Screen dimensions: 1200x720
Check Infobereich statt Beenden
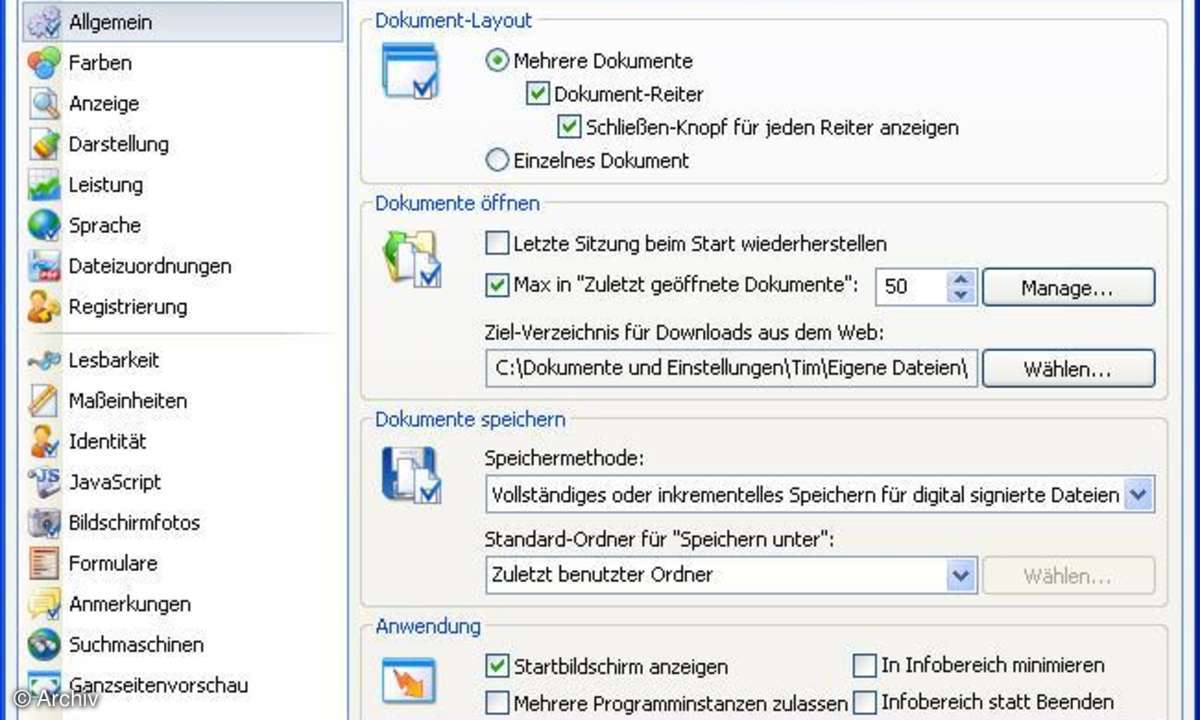[864, 702]
